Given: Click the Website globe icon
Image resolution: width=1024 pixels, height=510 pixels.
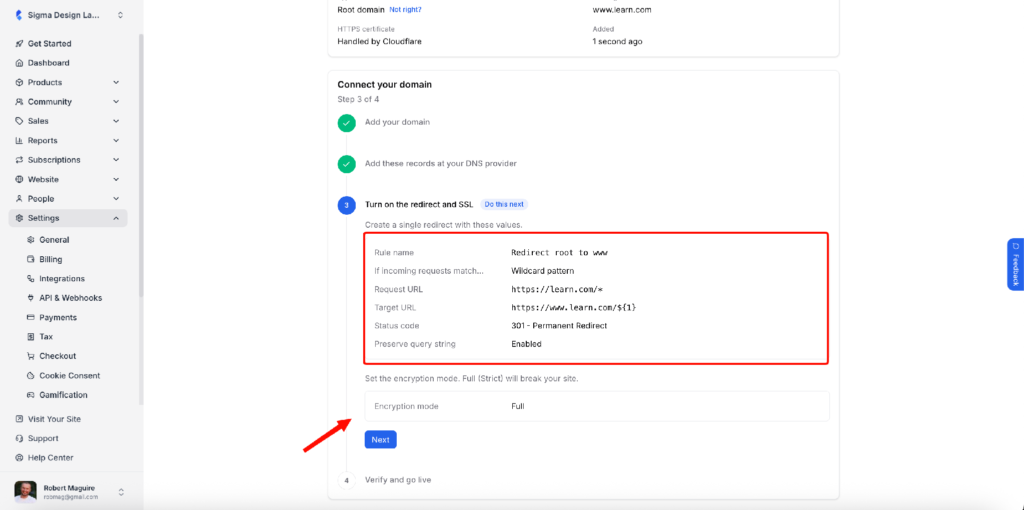Looking at the screenshot, I should click(19, 180).
